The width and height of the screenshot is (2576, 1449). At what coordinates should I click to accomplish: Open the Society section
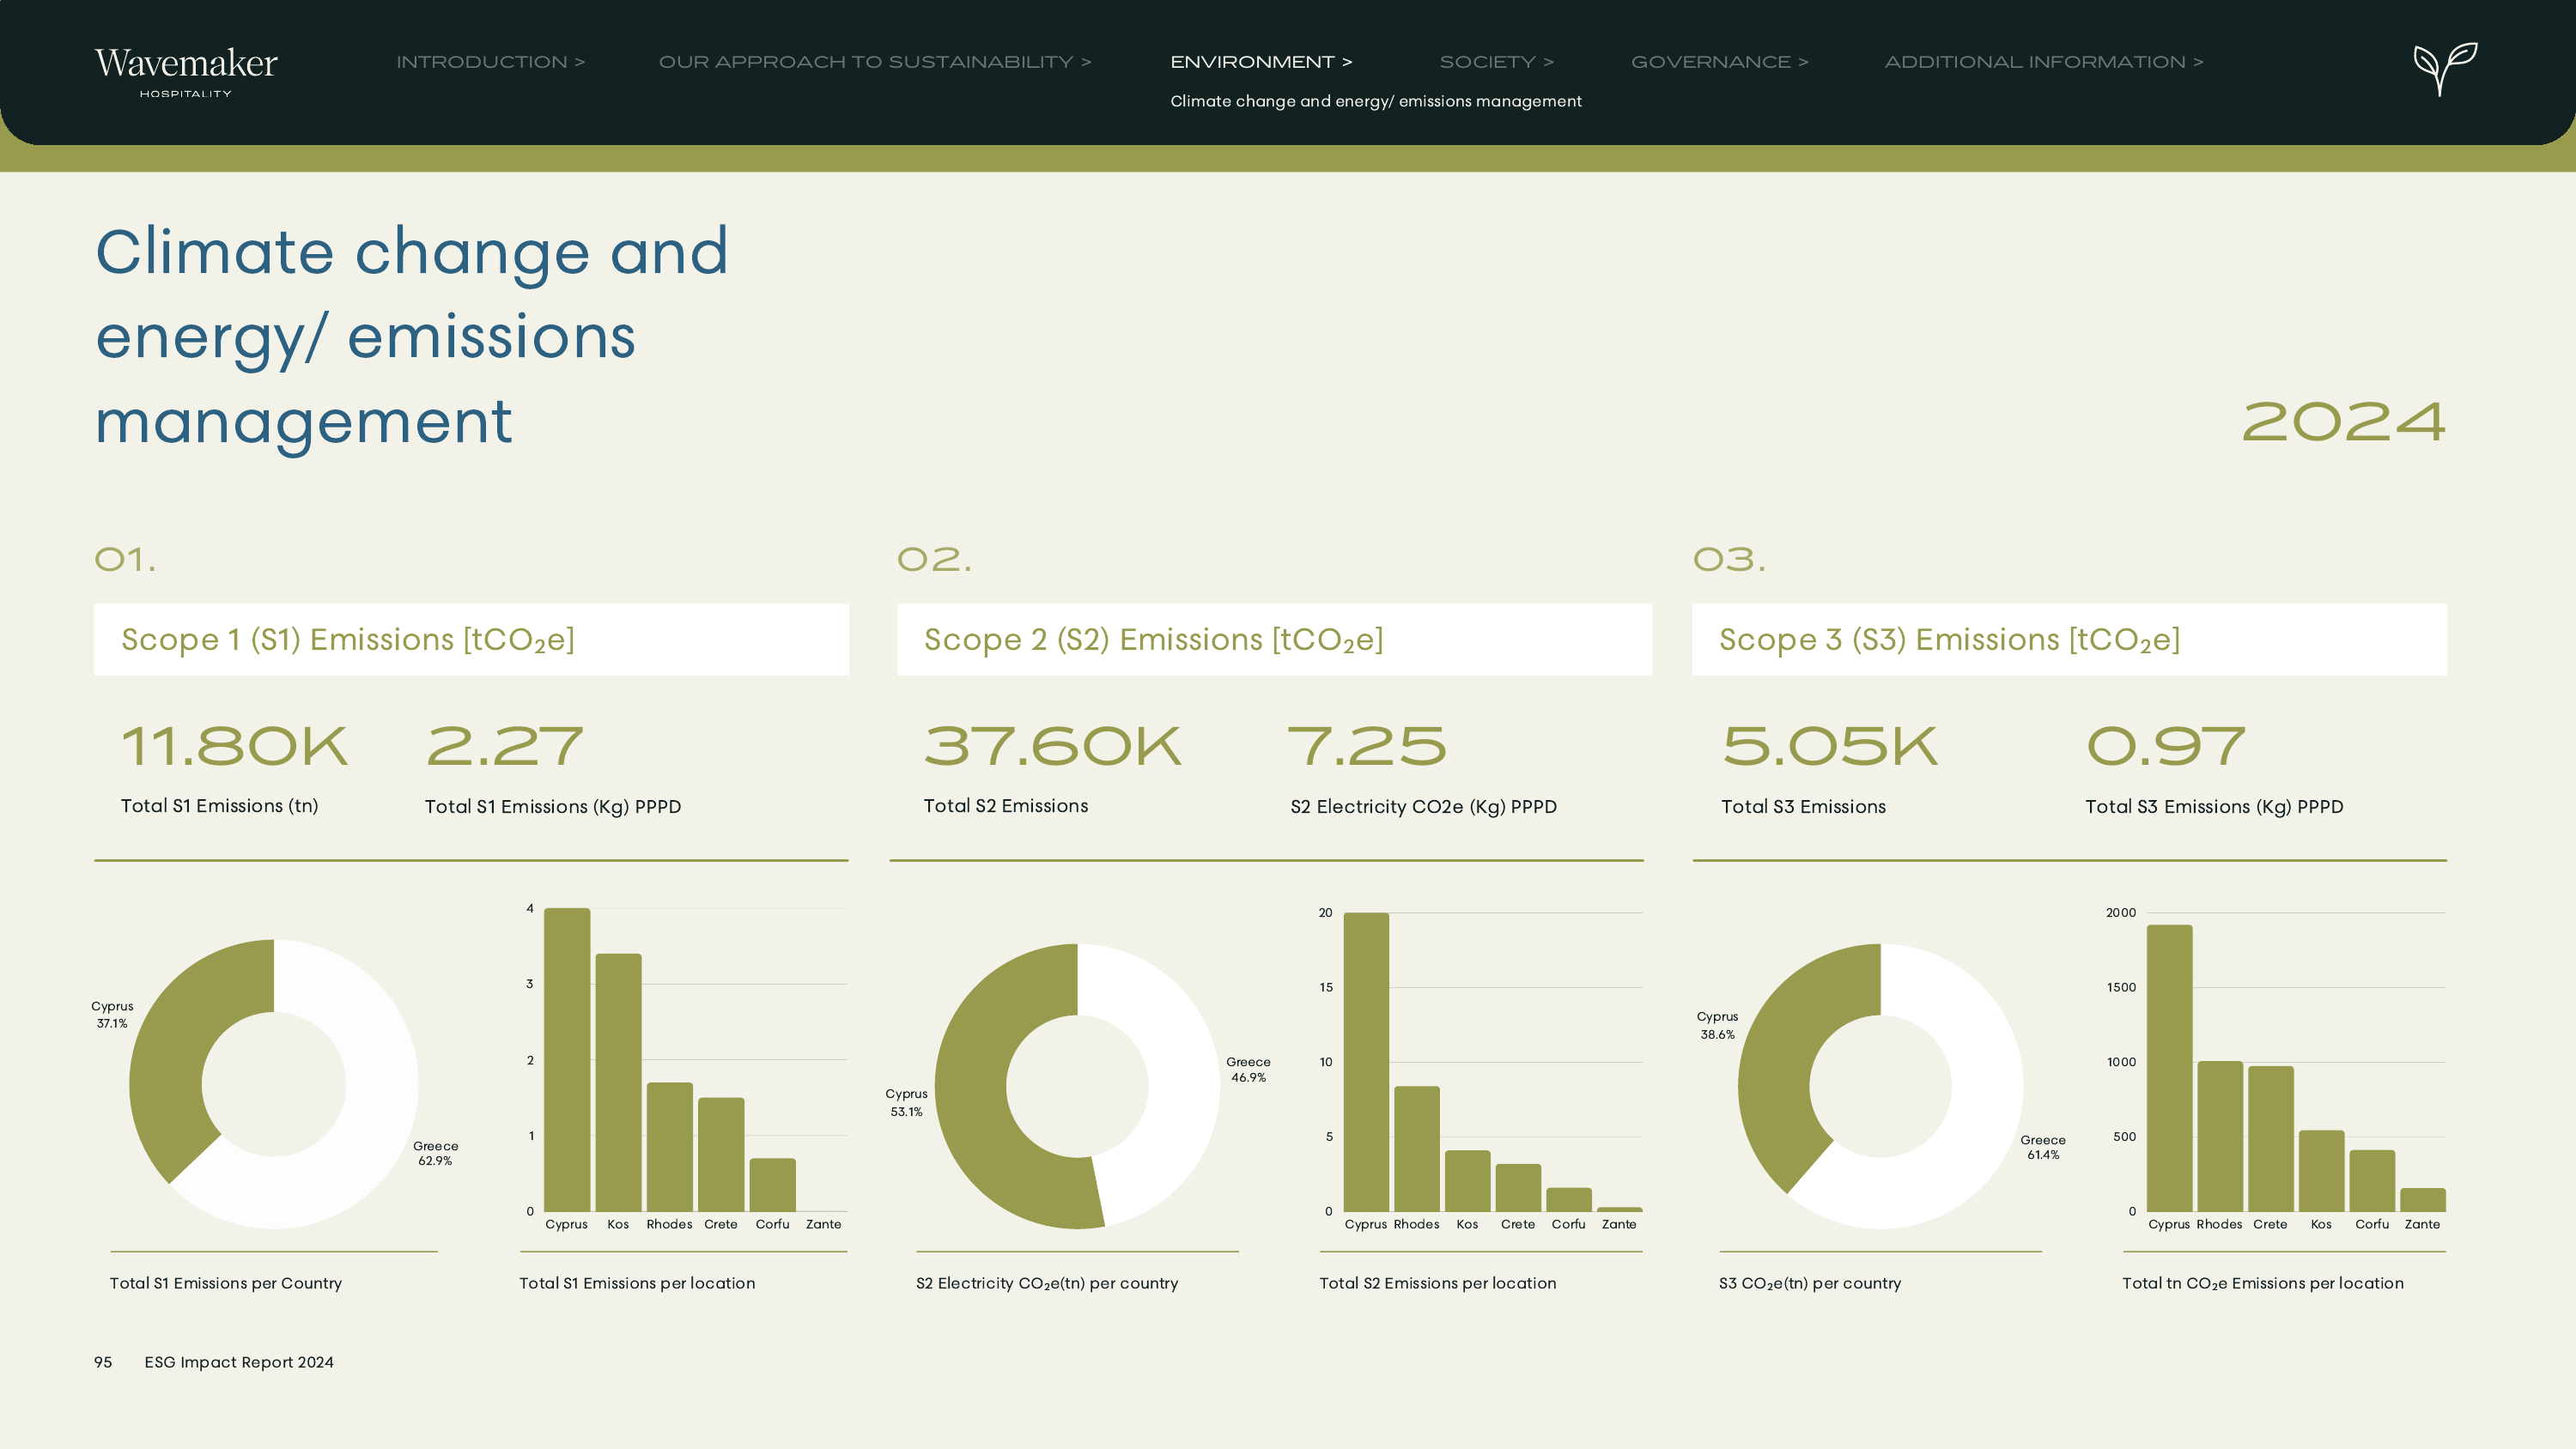click(1496, 62)
